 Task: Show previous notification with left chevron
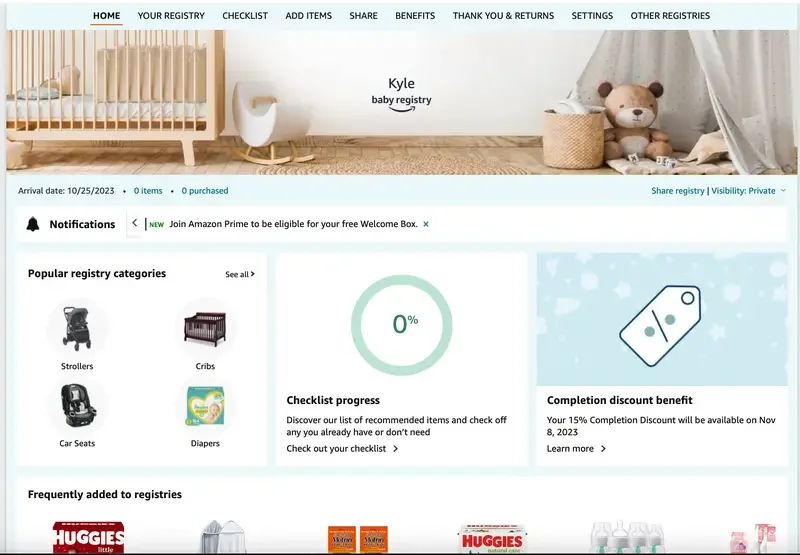click(135, 223)
